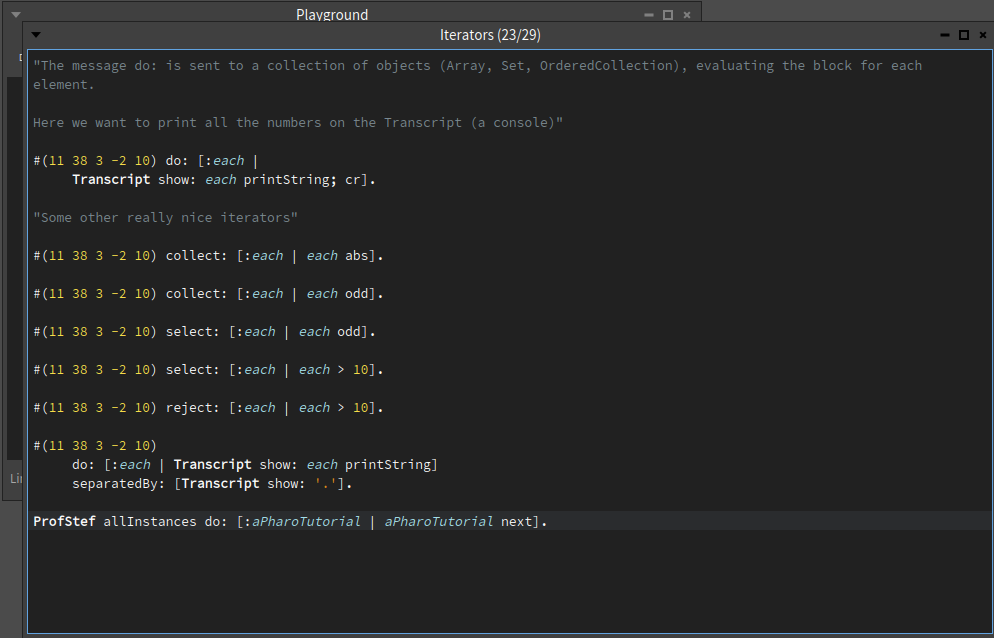Image resolution: width=994 pixels, height=638 pixels.
Task: Click the 'next' message after aPharoTutorial
Action: [517, 521]
